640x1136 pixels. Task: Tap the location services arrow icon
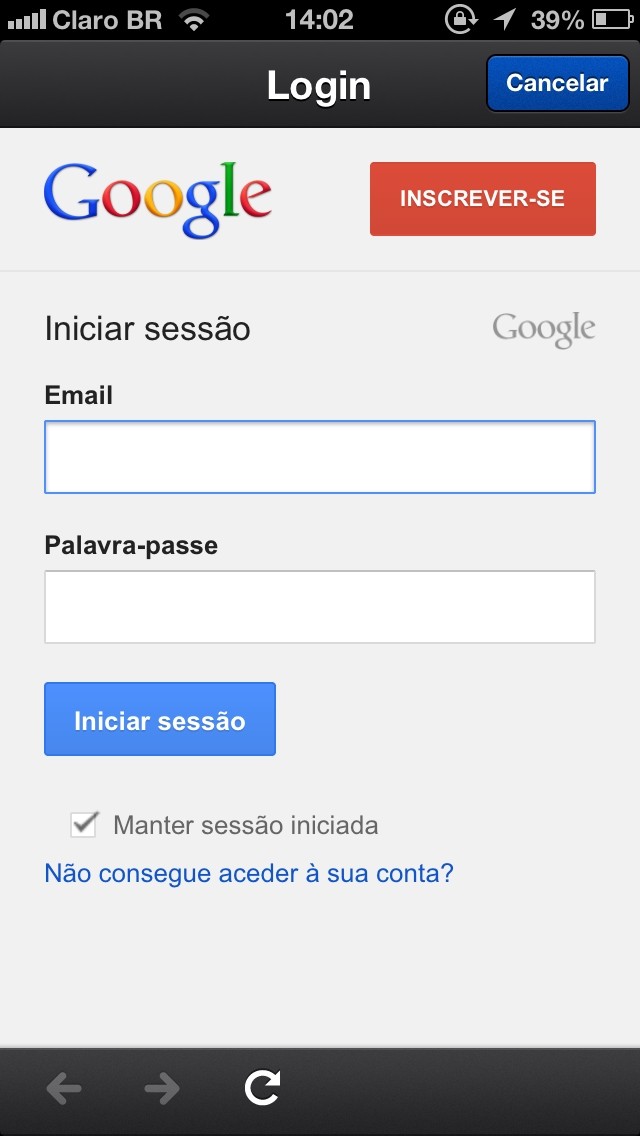(x=505, y=19)
